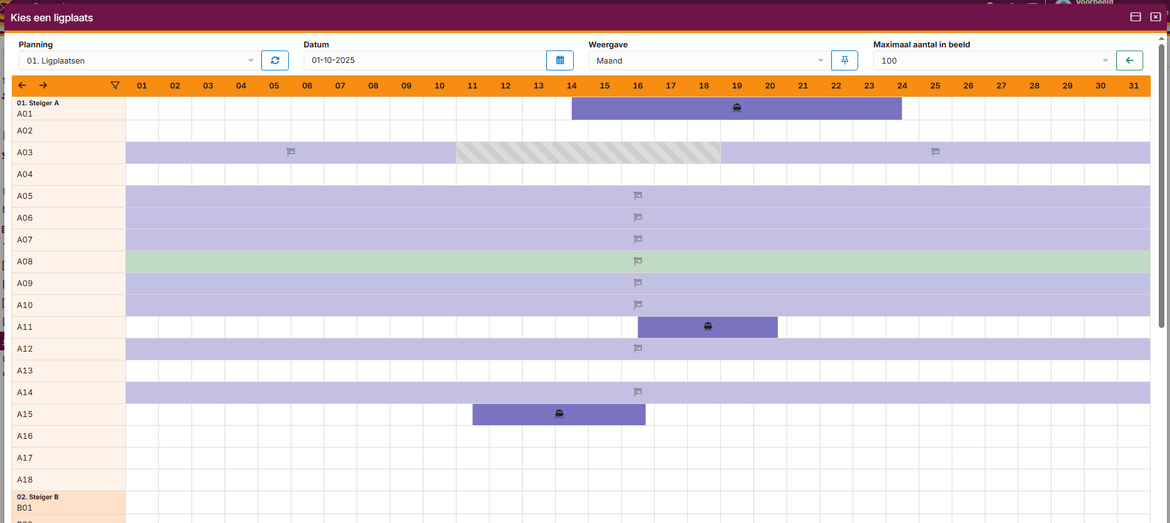Go to previous period with left arrow
Screen dimensions: 1170x523
pos(23,86)
